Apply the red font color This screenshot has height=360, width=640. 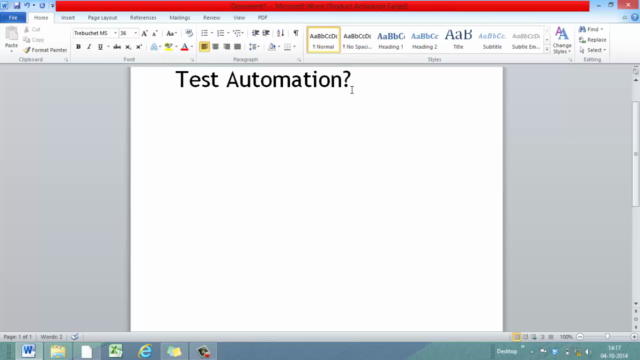point(184,47)
